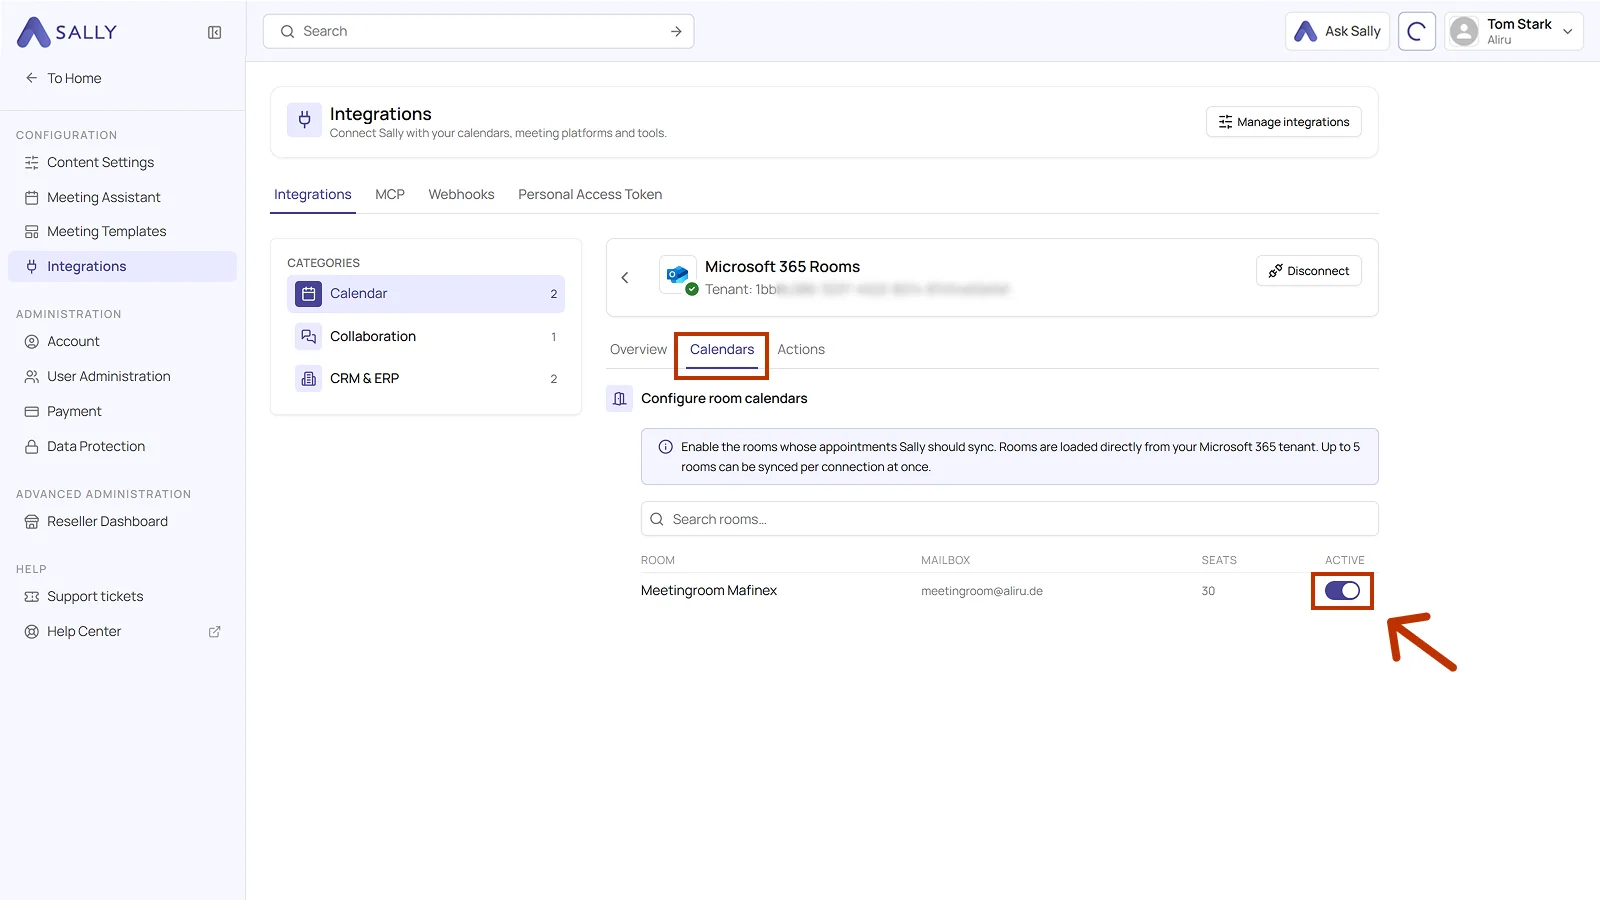Click the Help Center external link icon

(x=214, y=631)
